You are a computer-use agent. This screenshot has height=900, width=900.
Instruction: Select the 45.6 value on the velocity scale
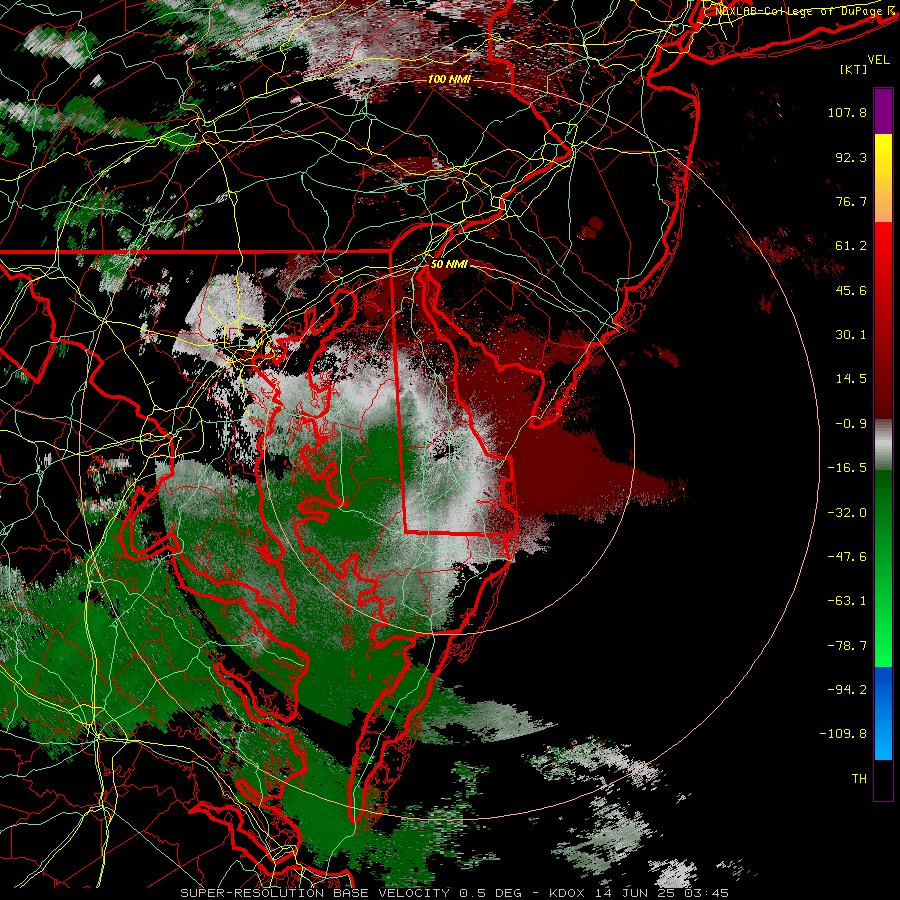pyautogui.click(x=851, y=290)
